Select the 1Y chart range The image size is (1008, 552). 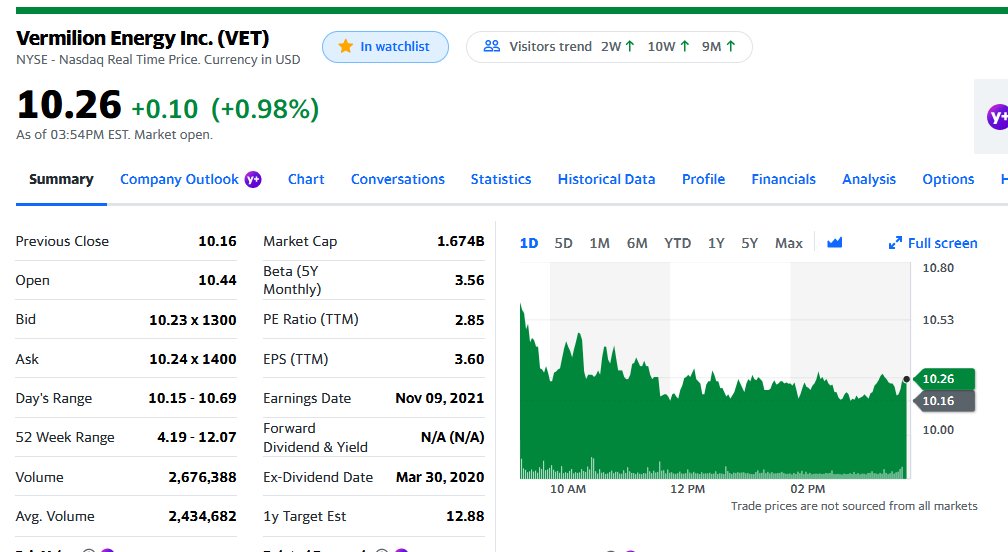coord(716,244)
